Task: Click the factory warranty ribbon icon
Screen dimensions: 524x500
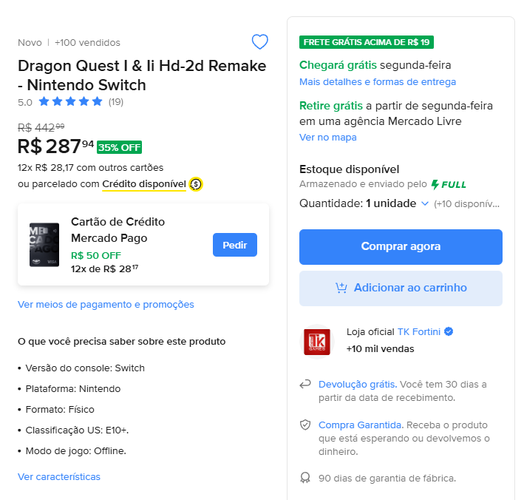Action: click(x=305, y=478)
